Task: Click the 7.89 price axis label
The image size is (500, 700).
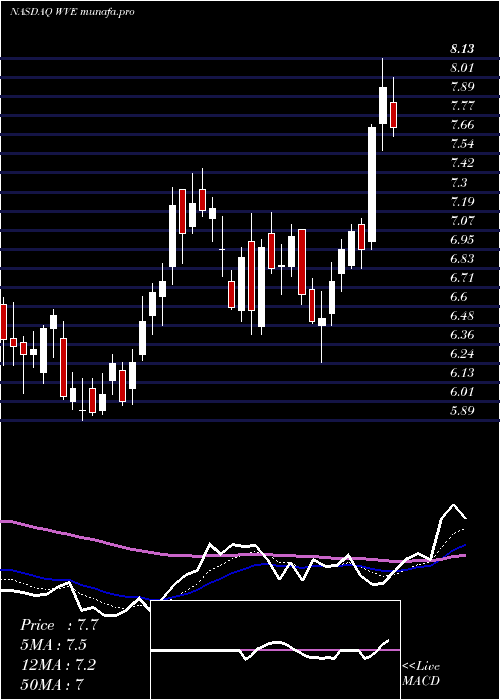Action: (462, 87)
